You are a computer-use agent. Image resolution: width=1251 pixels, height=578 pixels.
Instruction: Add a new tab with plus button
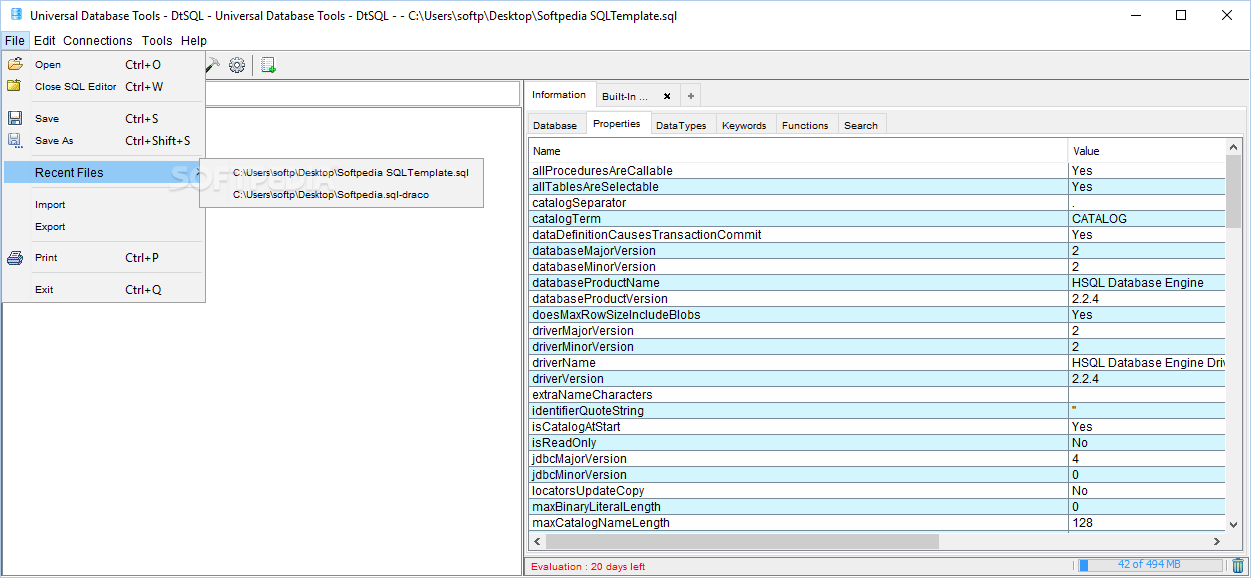pos(690,96)
